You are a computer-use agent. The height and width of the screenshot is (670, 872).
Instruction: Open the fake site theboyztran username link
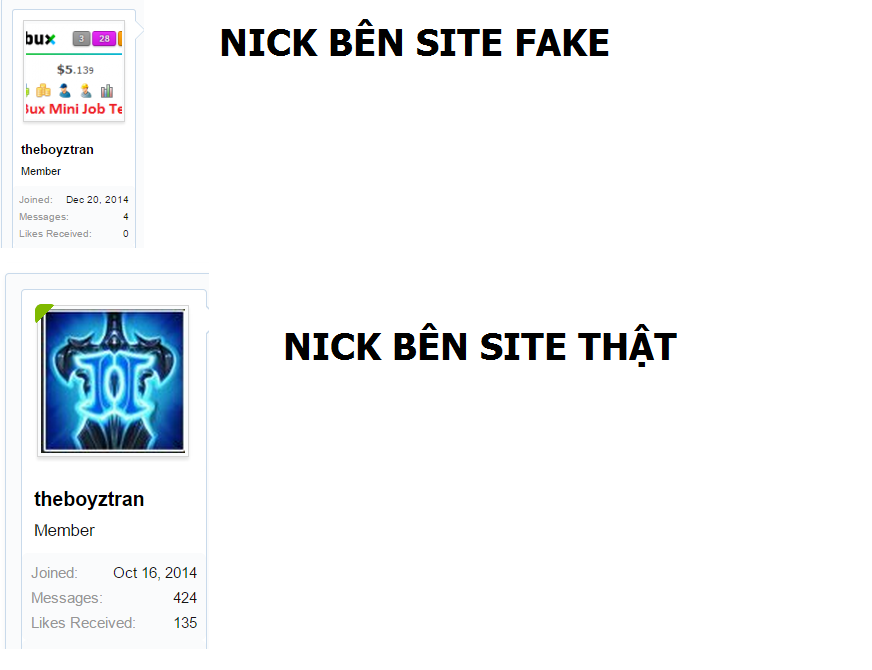(57, 150)
